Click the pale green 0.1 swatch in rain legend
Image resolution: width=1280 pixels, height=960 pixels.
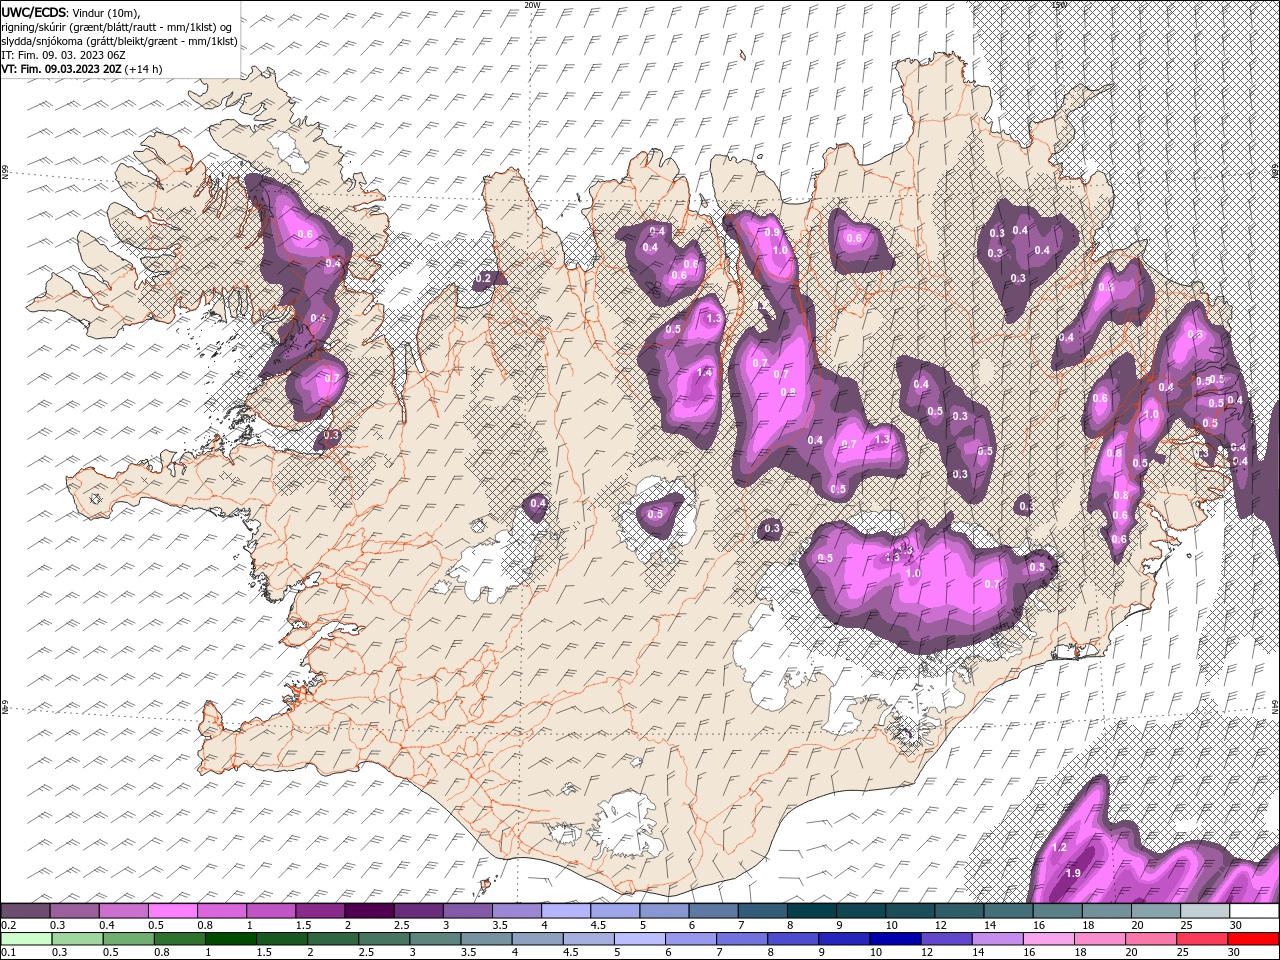click(24, 939)
